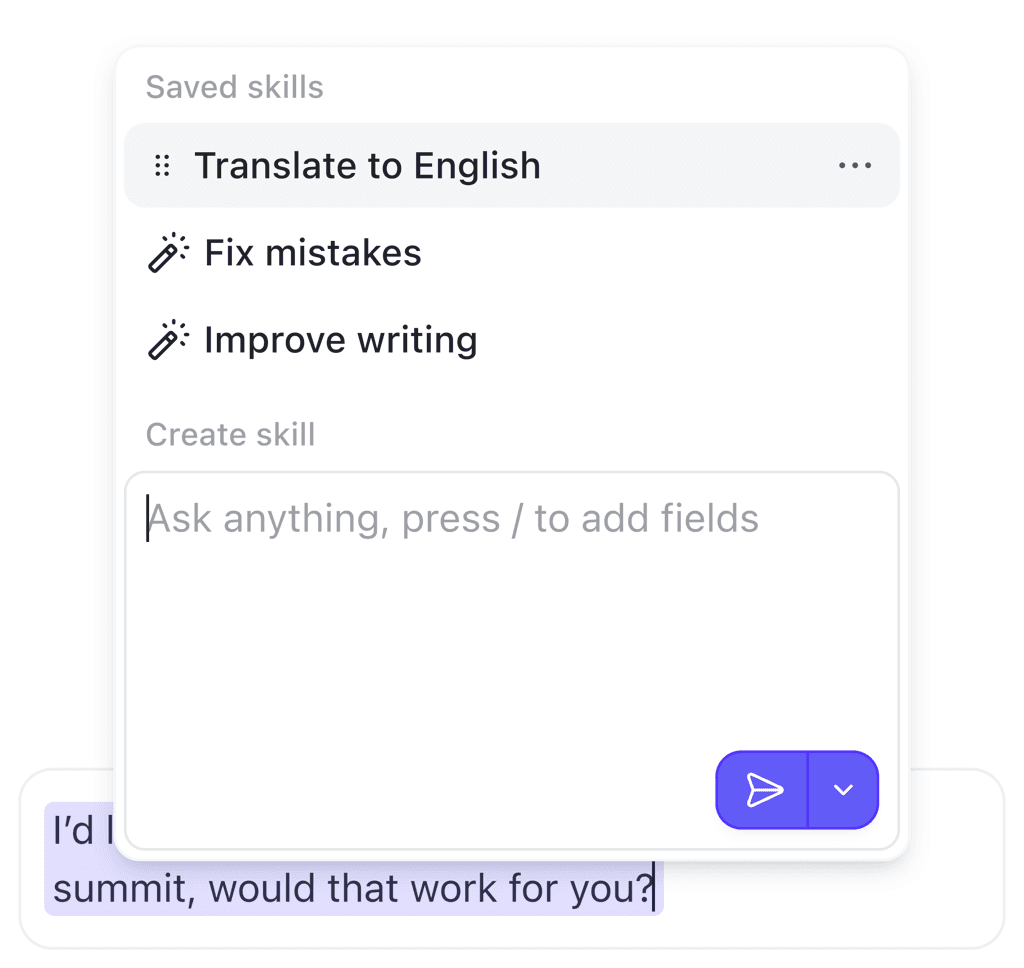Click the Create skill label
This screenshot has height=968, width=1024.
click(x=230, y=434)
